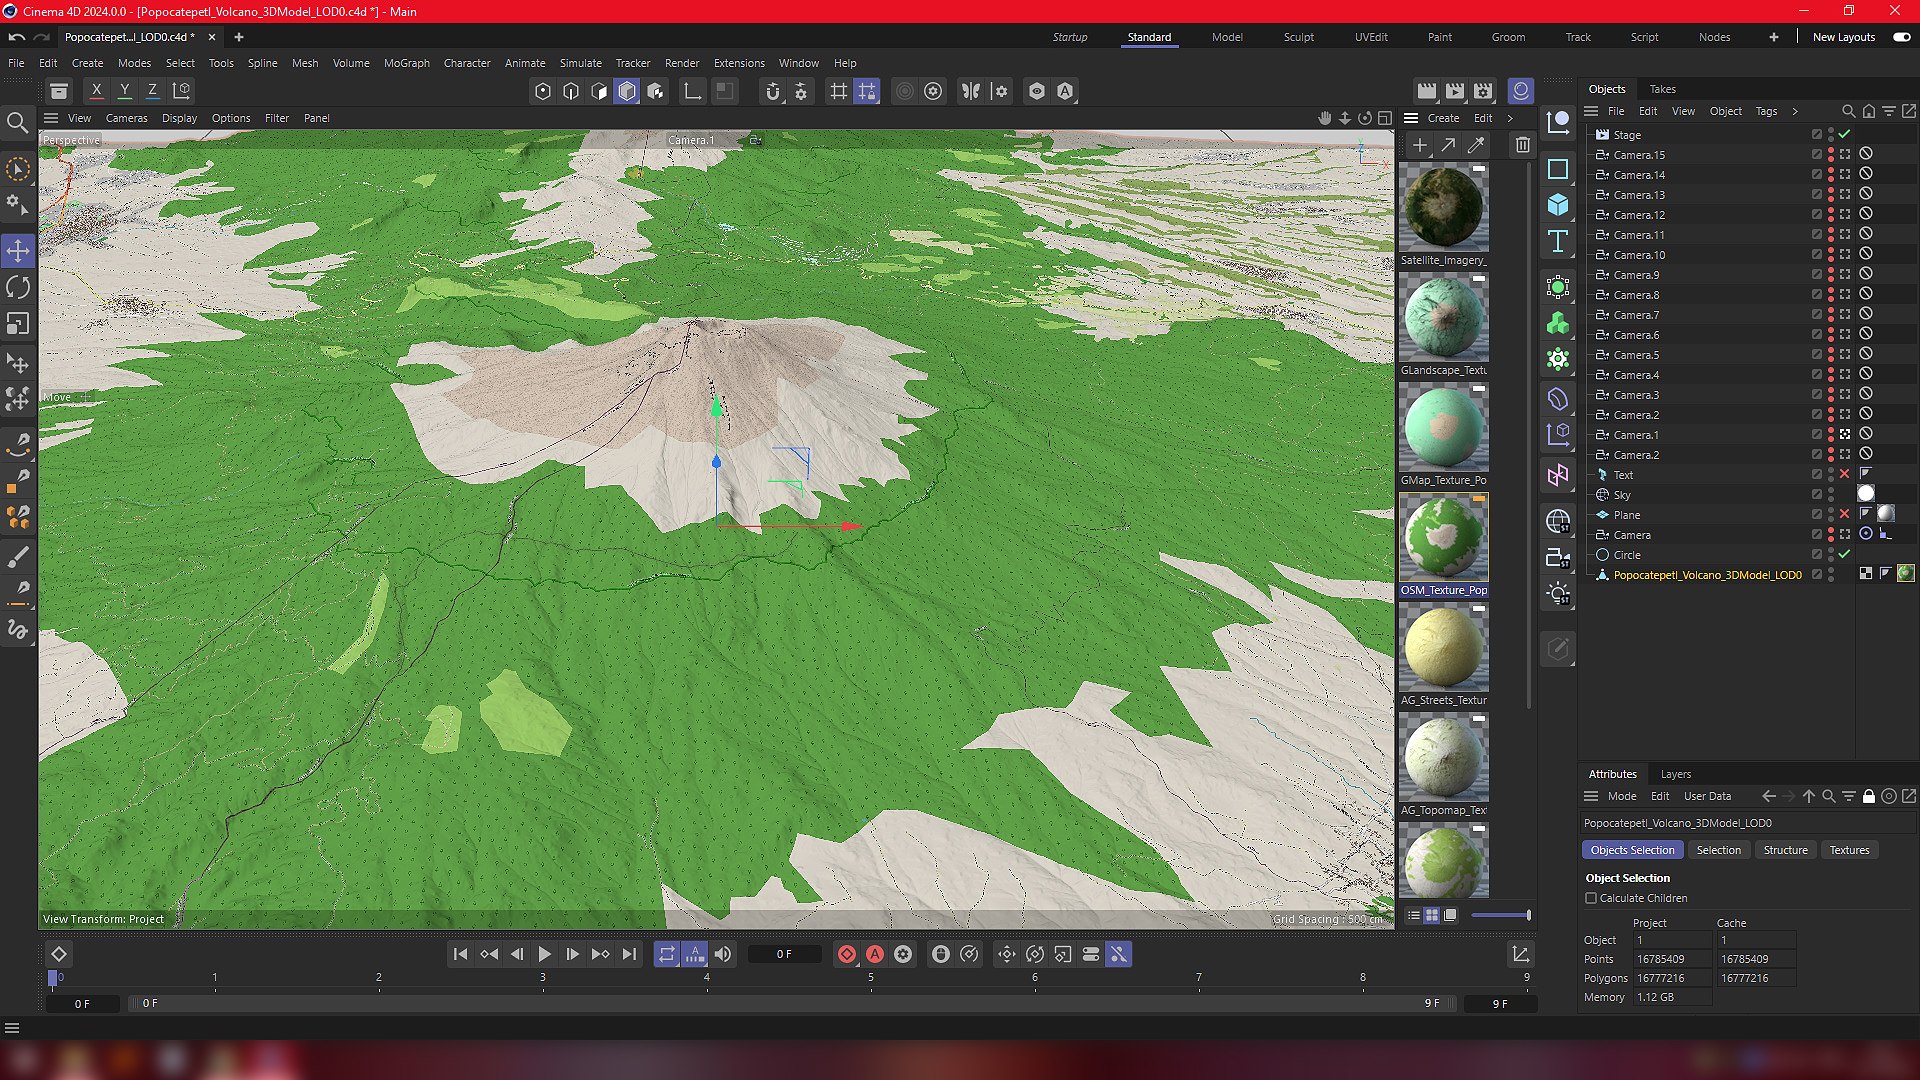1920x1080 pixels.
Task: Click the Cube primitive icon
Action: point(1558,205)
